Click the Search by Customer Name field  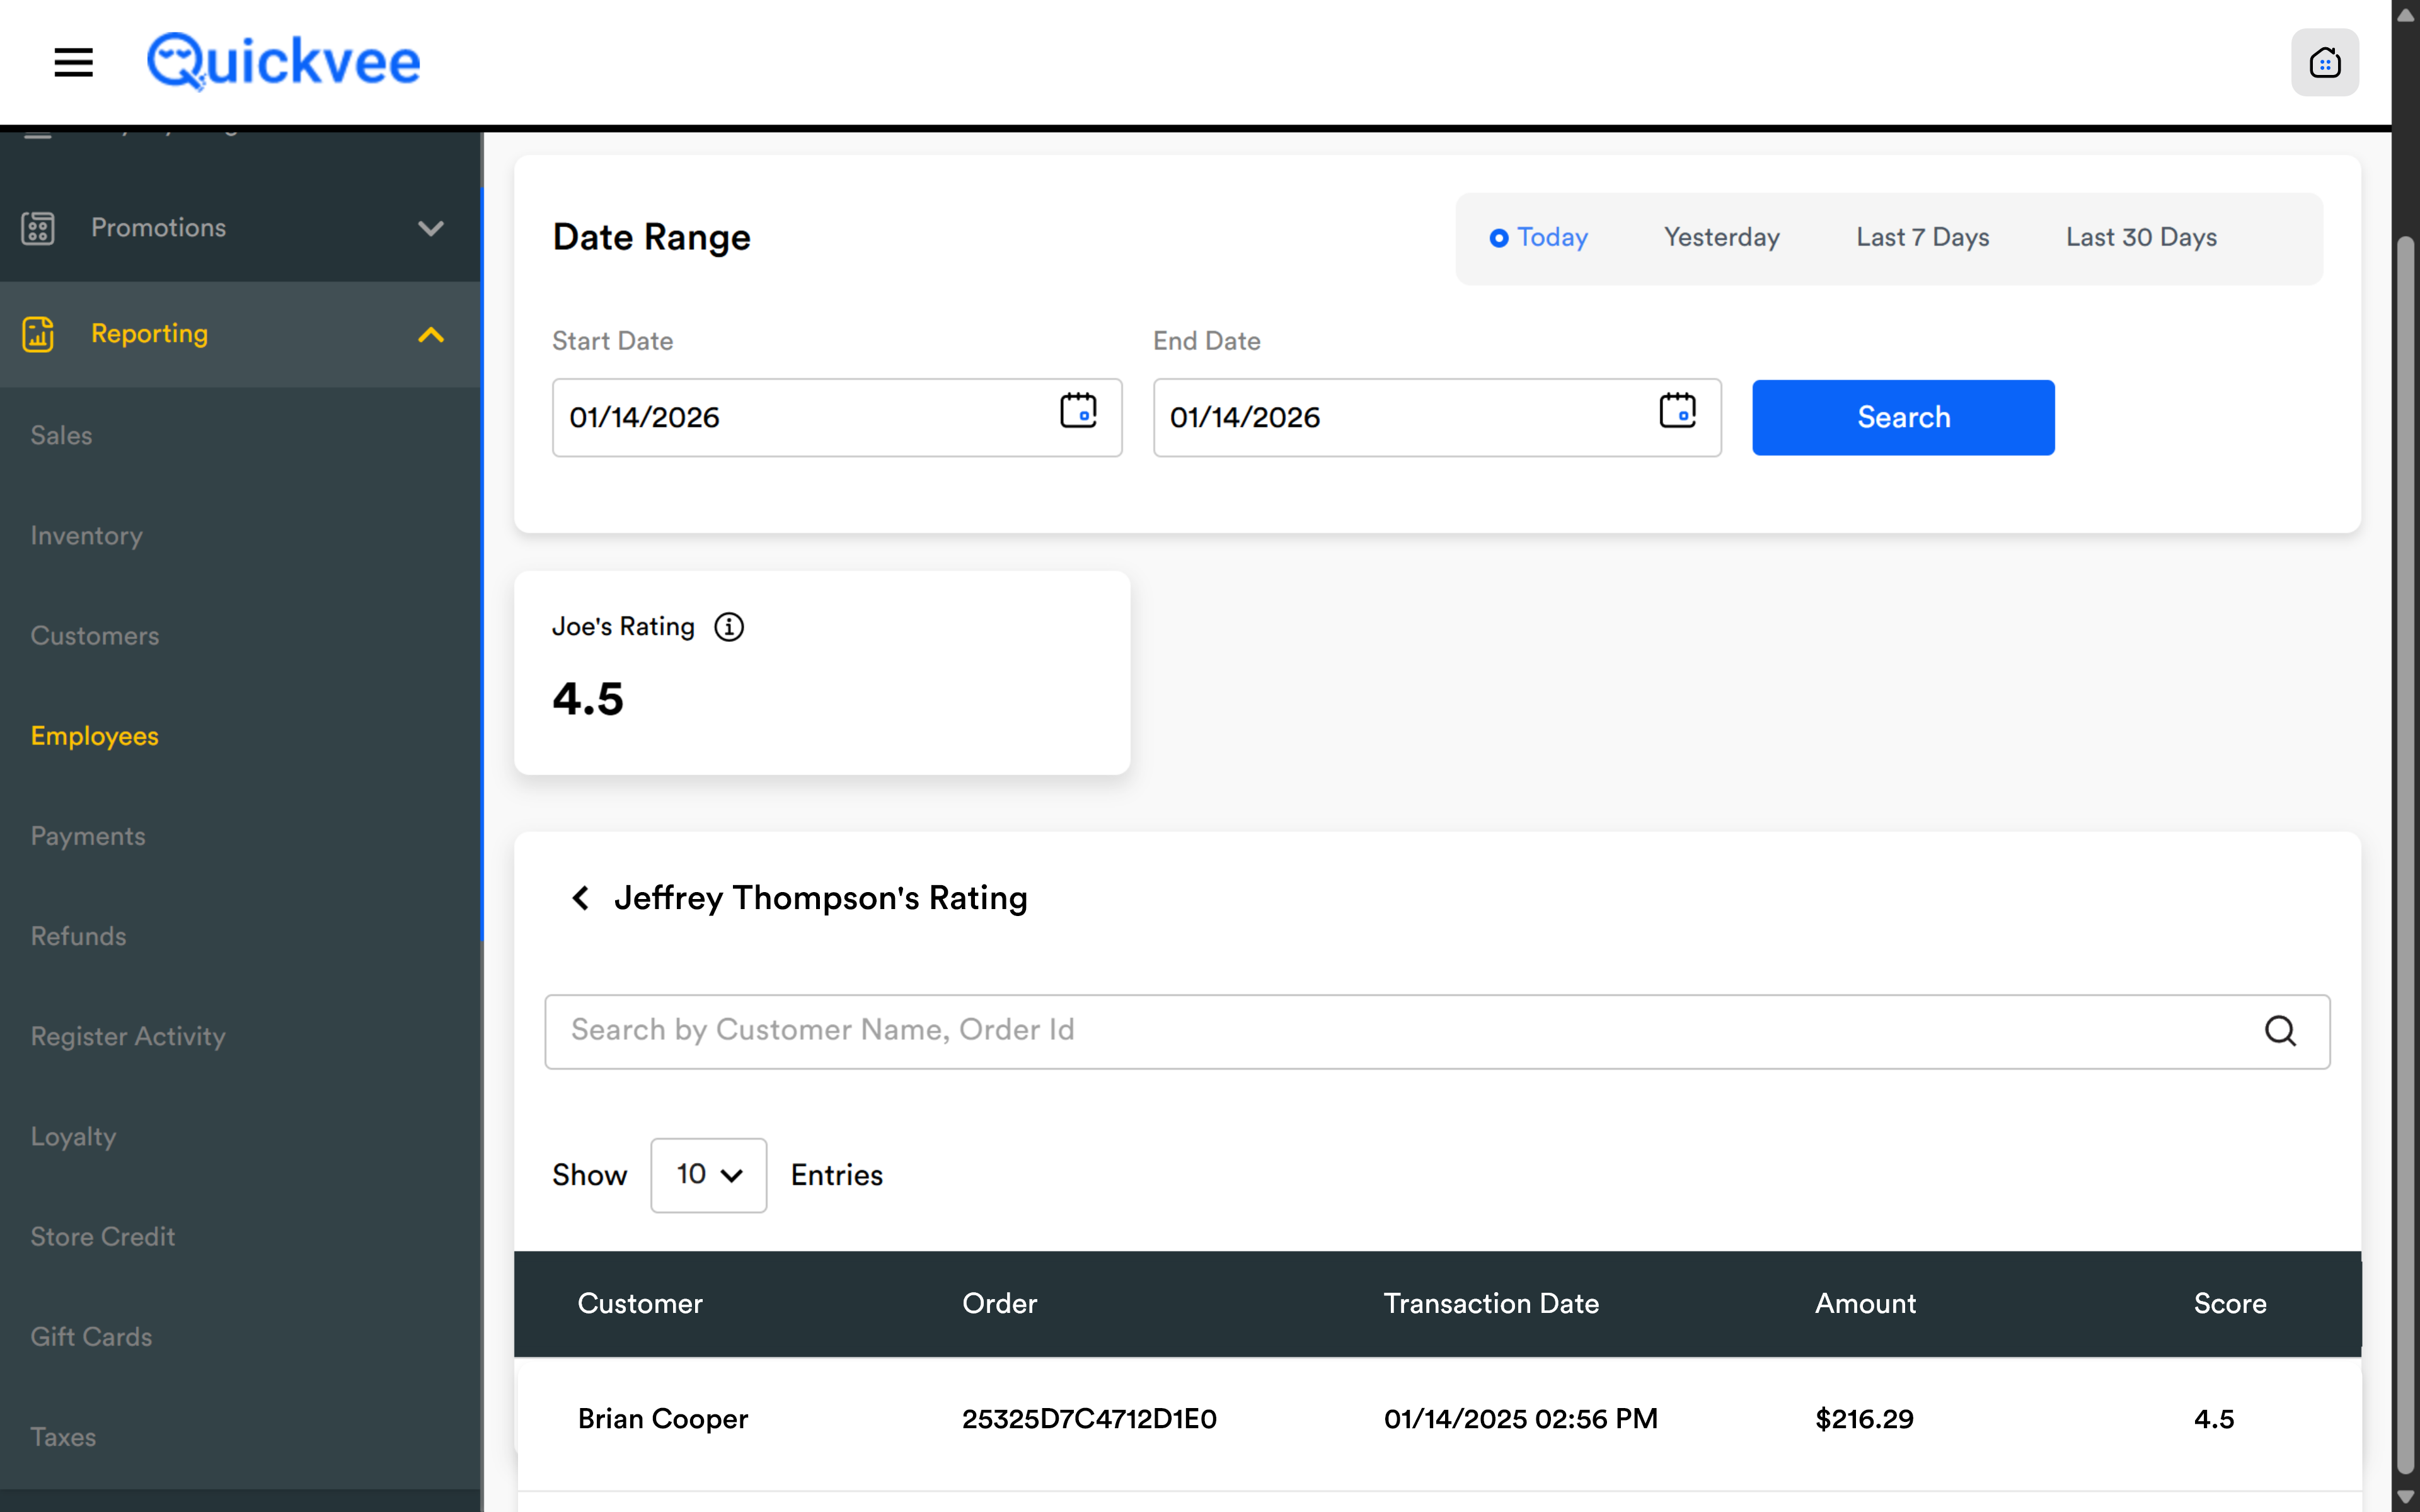click(x=1400, y=1030)
